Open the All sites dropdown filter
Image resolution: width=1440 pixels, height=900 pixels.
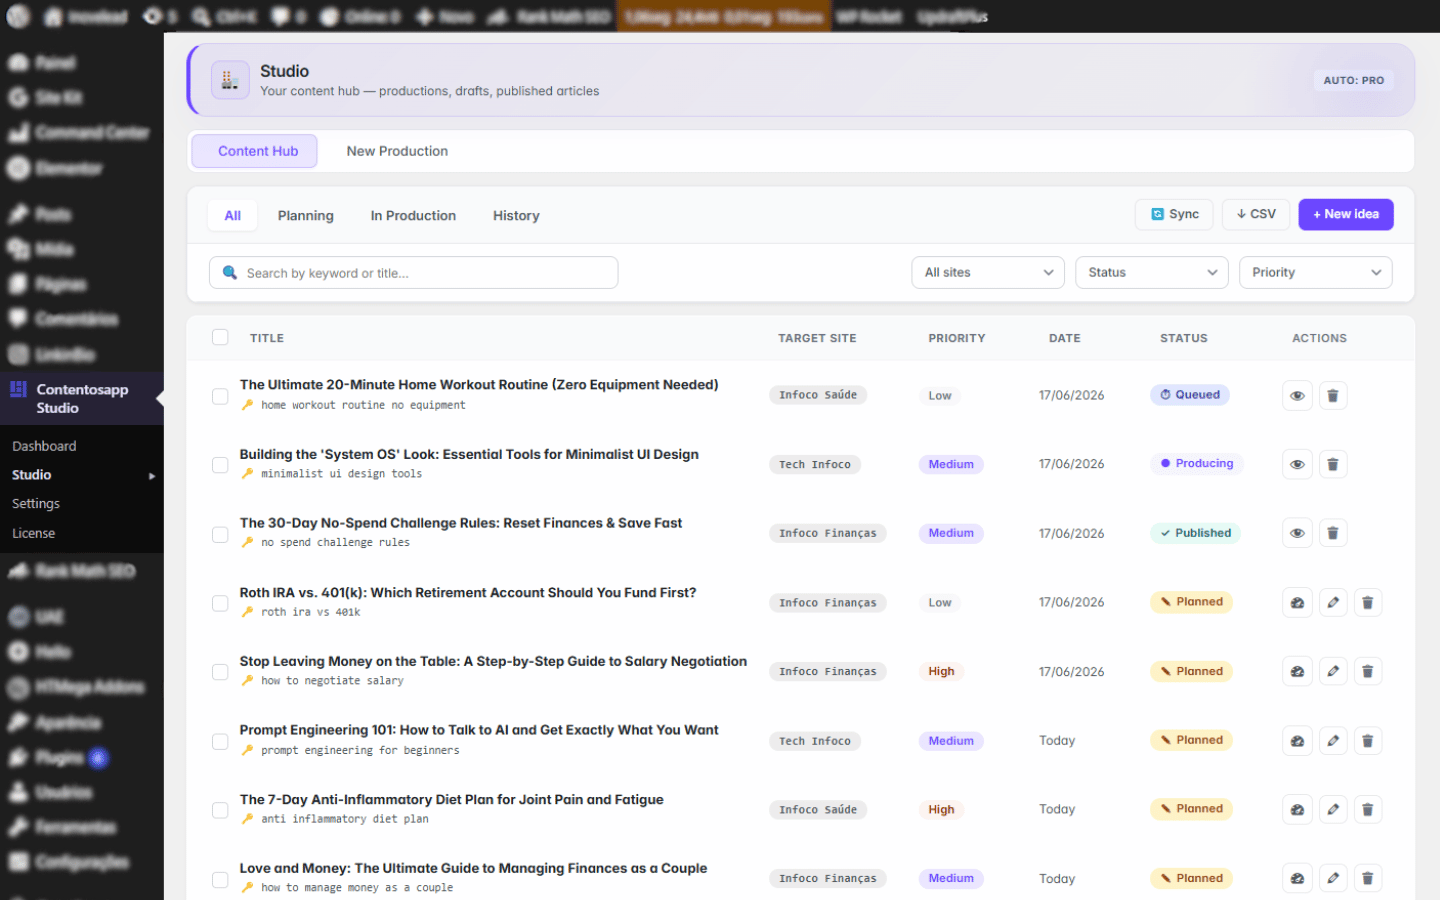(x=988, y=273)
